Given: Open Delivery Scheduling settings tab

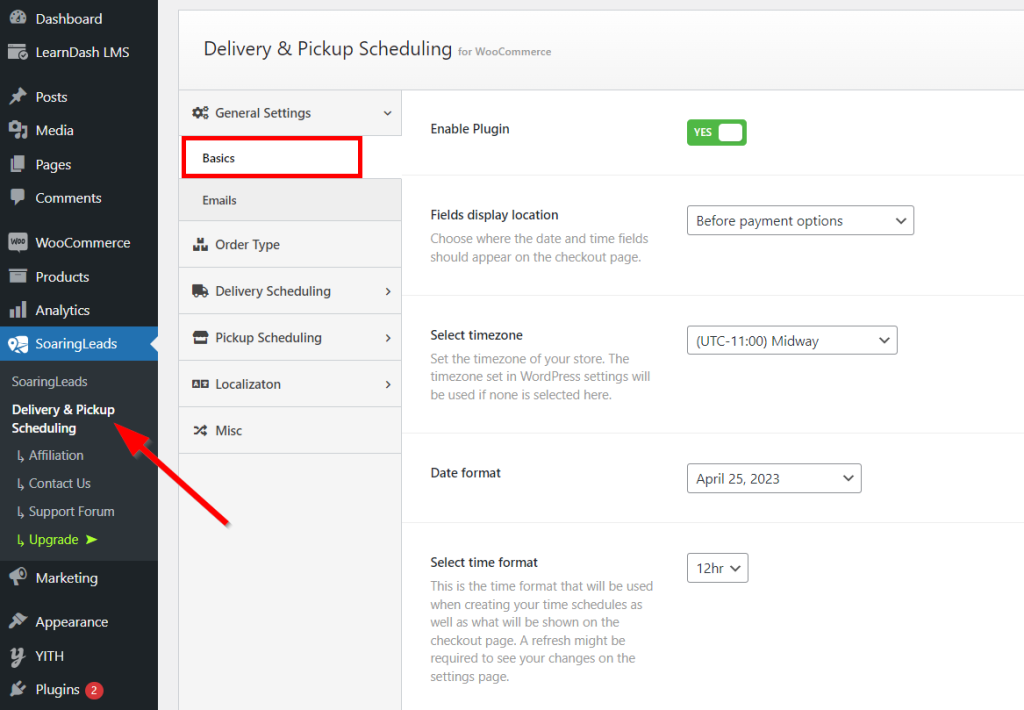Looking at the screenshot, I should [290, 291].
